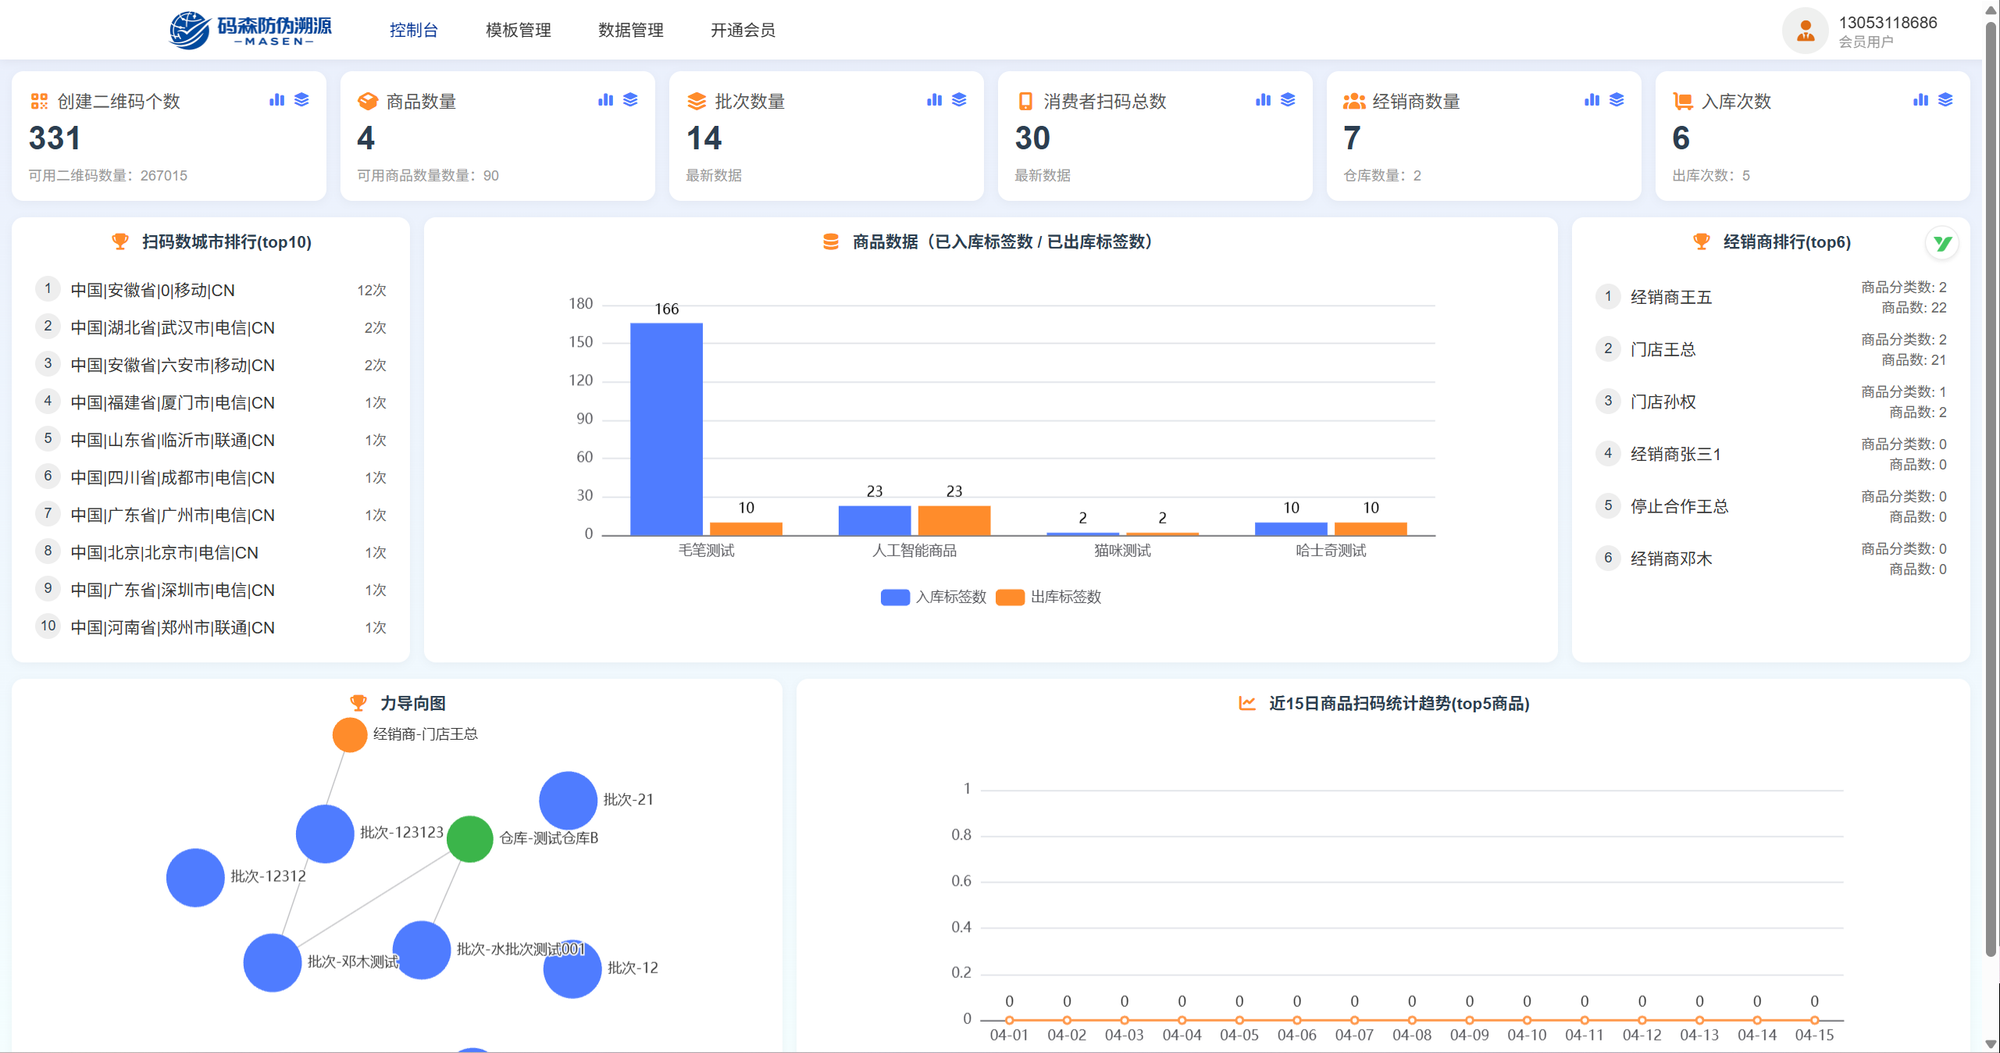
Task: Click the green filter icon in 经销商排行
Action: pyautogui.click(x=1941, y=243)
